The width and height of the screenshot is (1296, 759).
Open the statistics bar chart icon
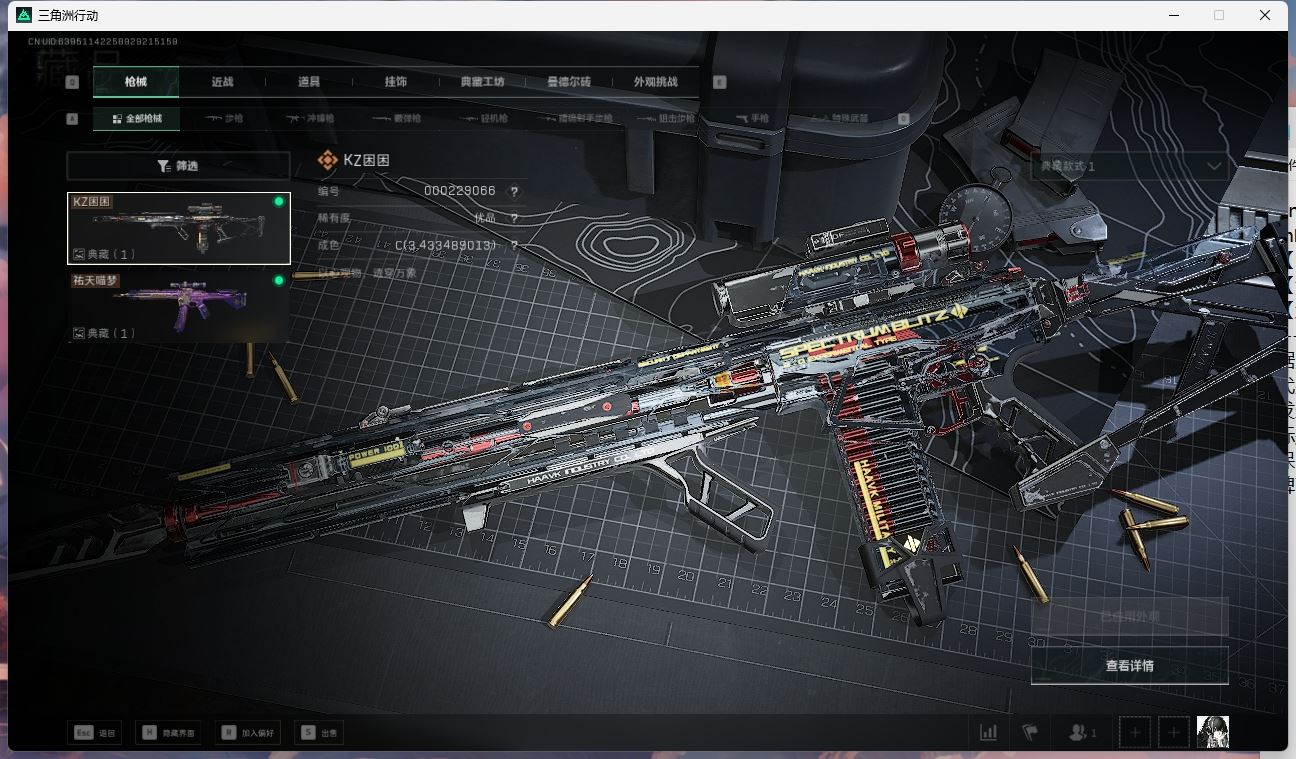pyautogui.click(x=988, y=733)
